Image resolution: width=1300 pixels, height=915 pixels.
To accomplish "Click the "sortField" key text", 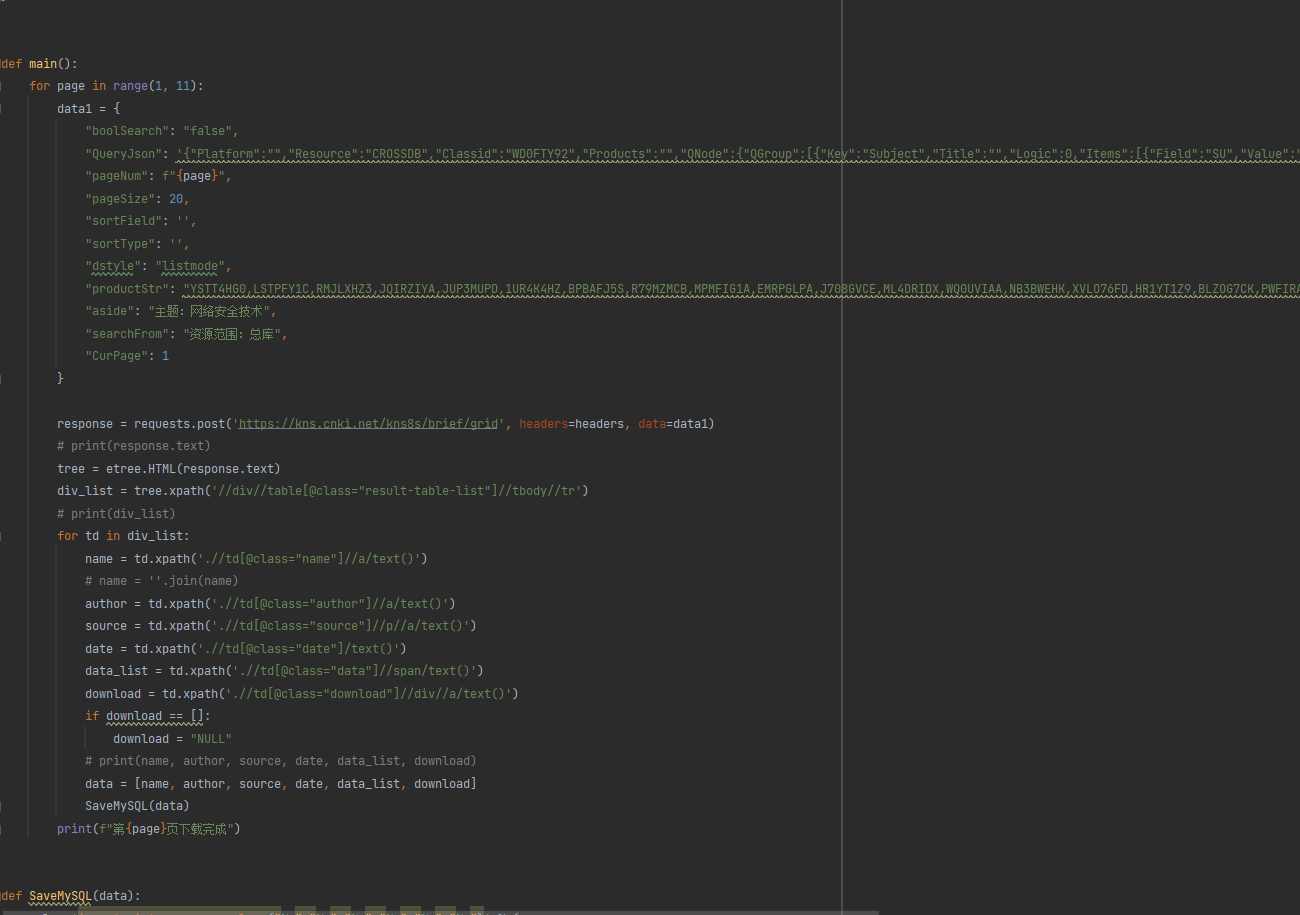I will coord(123,221).
